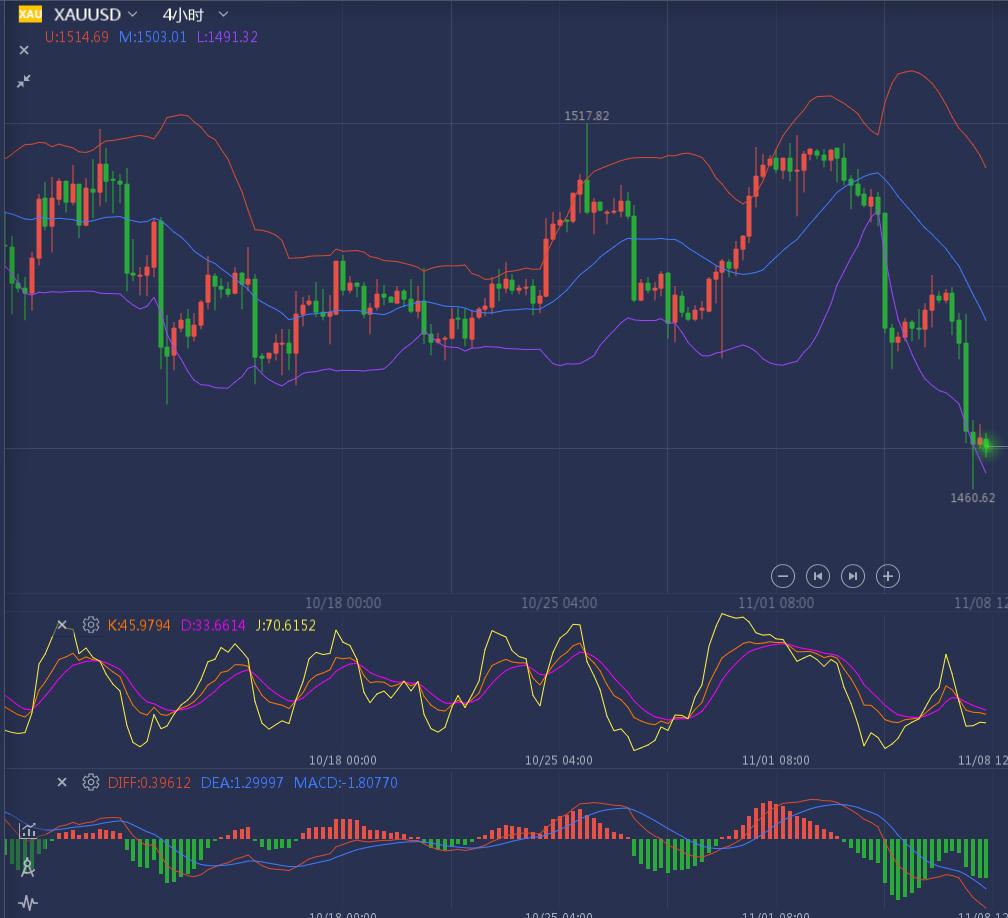Zoom in the chart with plus button

pos(888,575)
